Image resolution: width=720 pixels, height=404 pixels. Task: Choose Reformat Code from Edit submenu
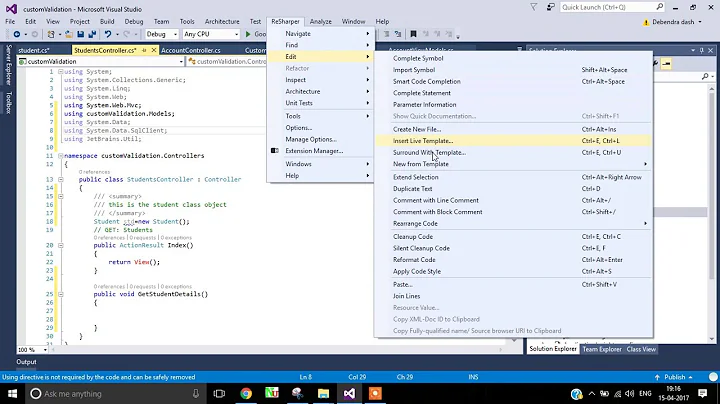[x=415, y=259]
